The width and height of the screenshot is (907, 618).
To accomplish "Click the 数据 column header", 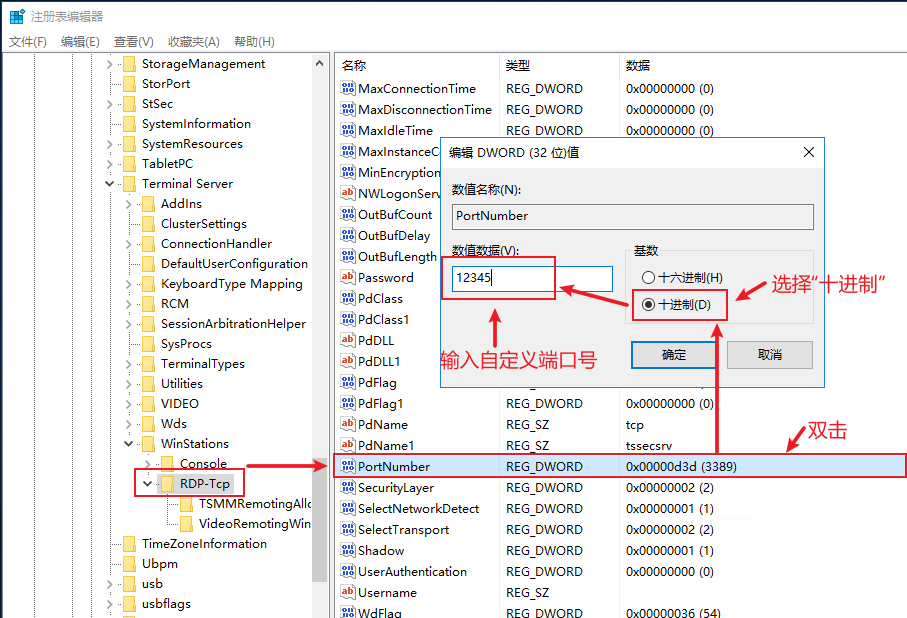I will pyautogui.click(x=637, y=65).
